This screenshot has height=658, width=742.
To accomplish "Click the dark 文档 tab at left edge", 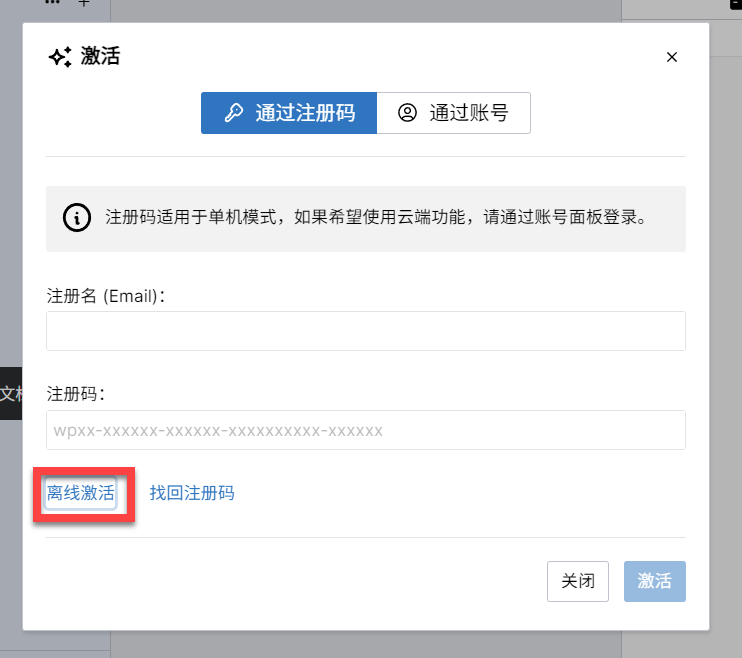I will 11,393.
